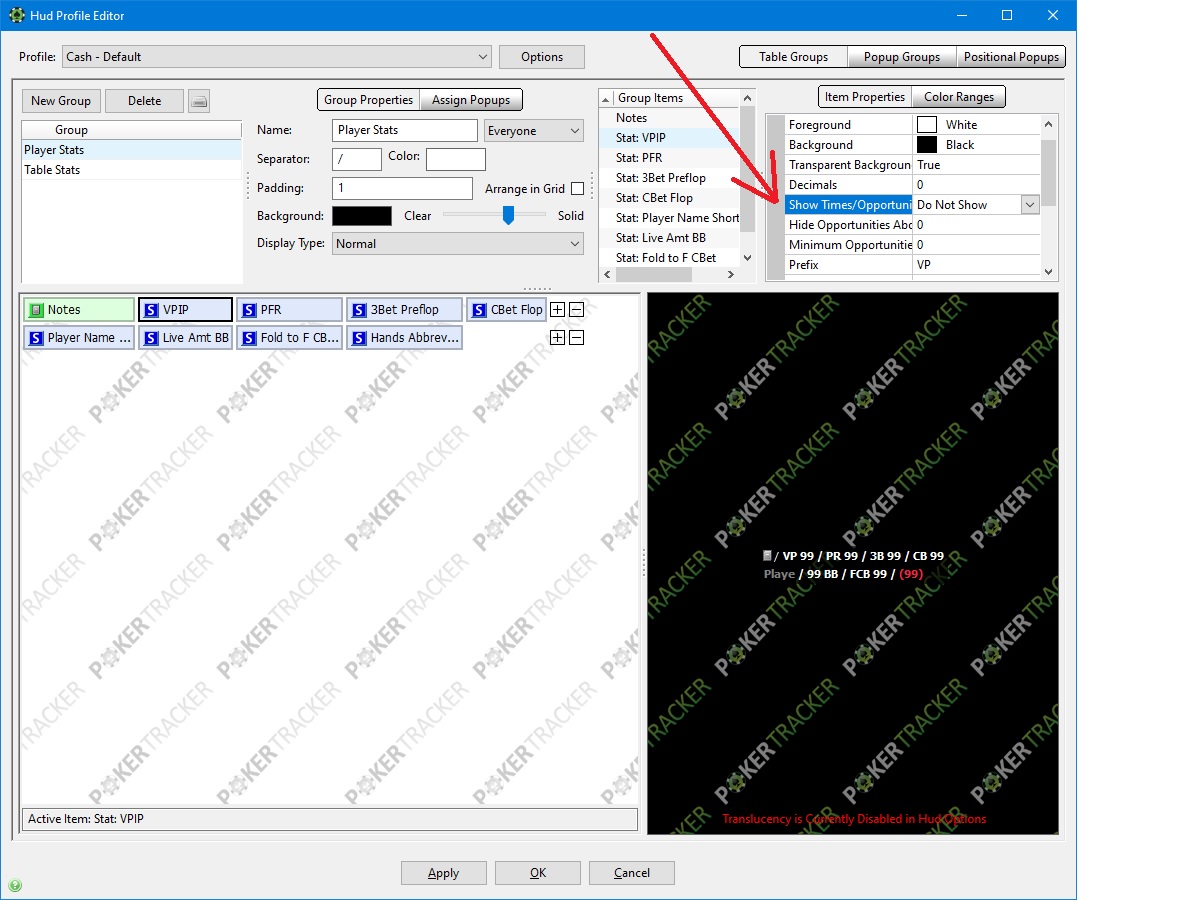The height and width of the screenshot is (900, 1204).
Task: Select the Player Name stat item in layout
Action: click(78, 338)
